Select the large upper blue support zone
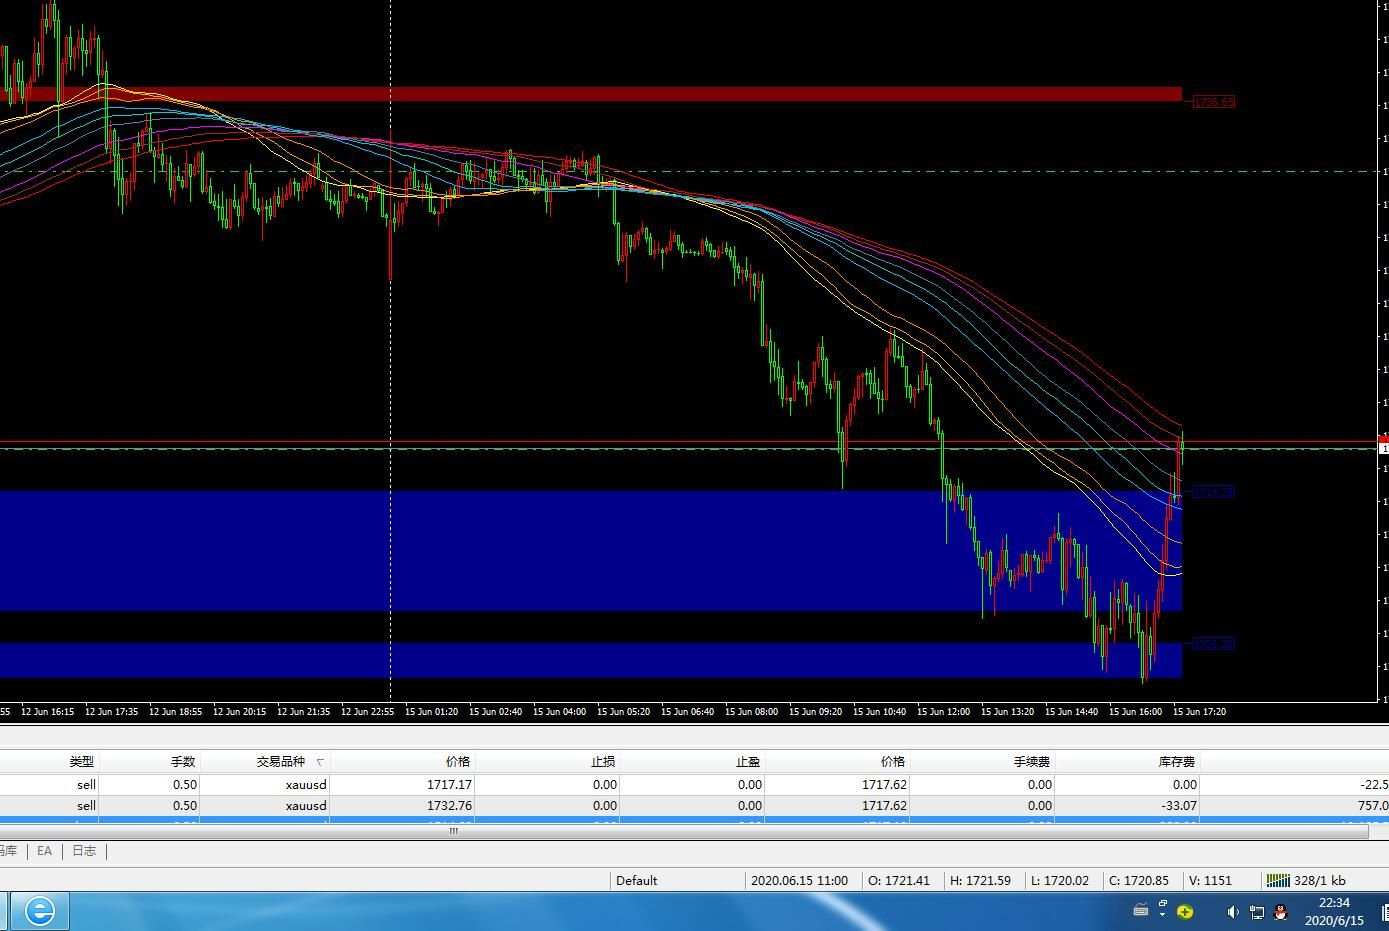 click(590, 550)
